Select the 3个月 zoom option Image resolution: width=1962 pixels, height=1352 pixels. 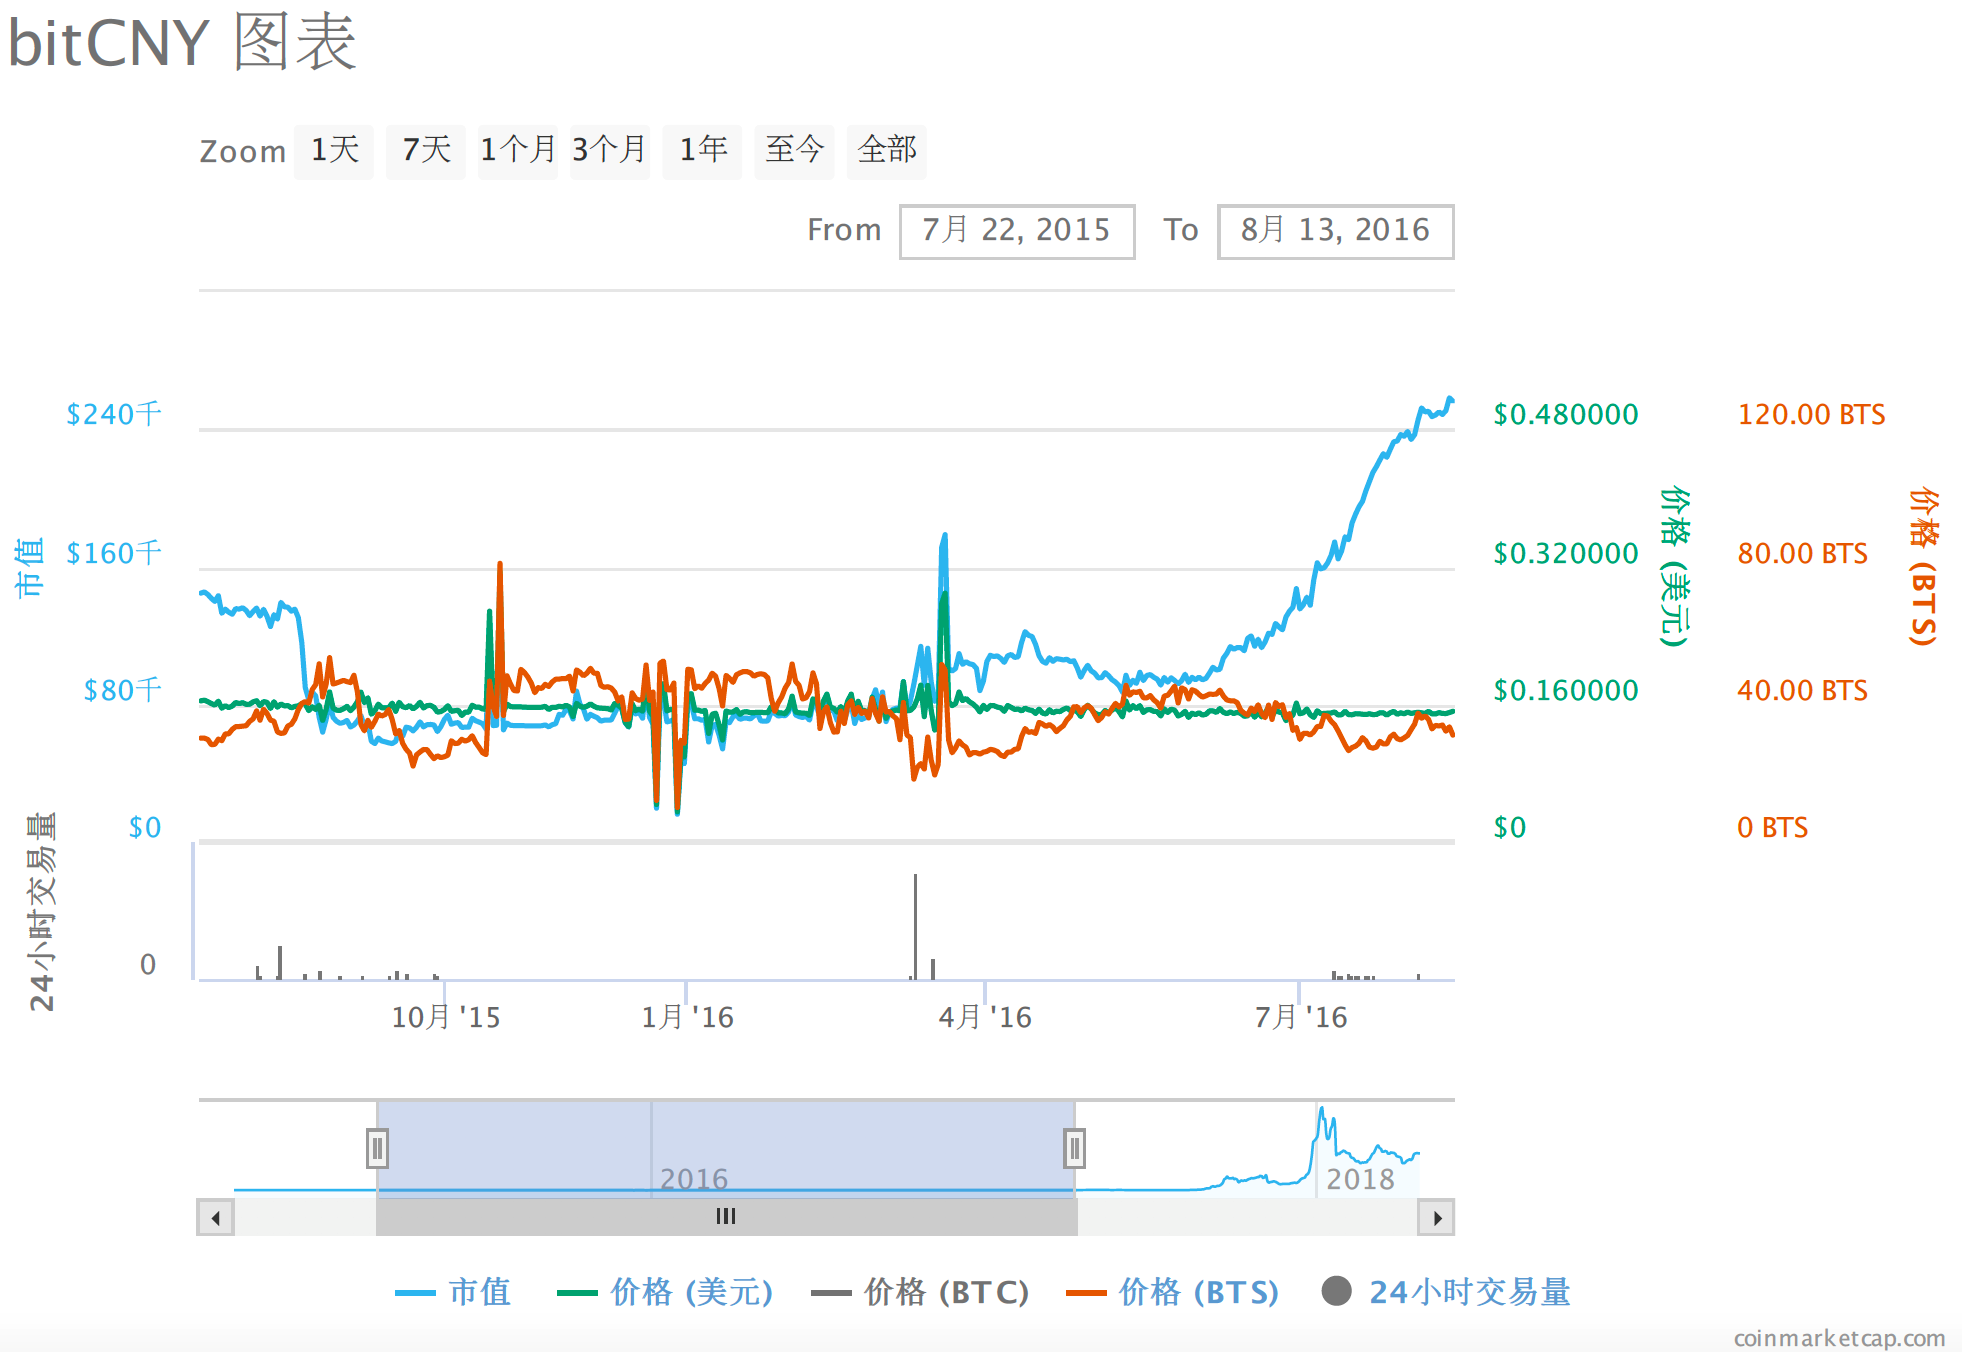coord(609,151)
